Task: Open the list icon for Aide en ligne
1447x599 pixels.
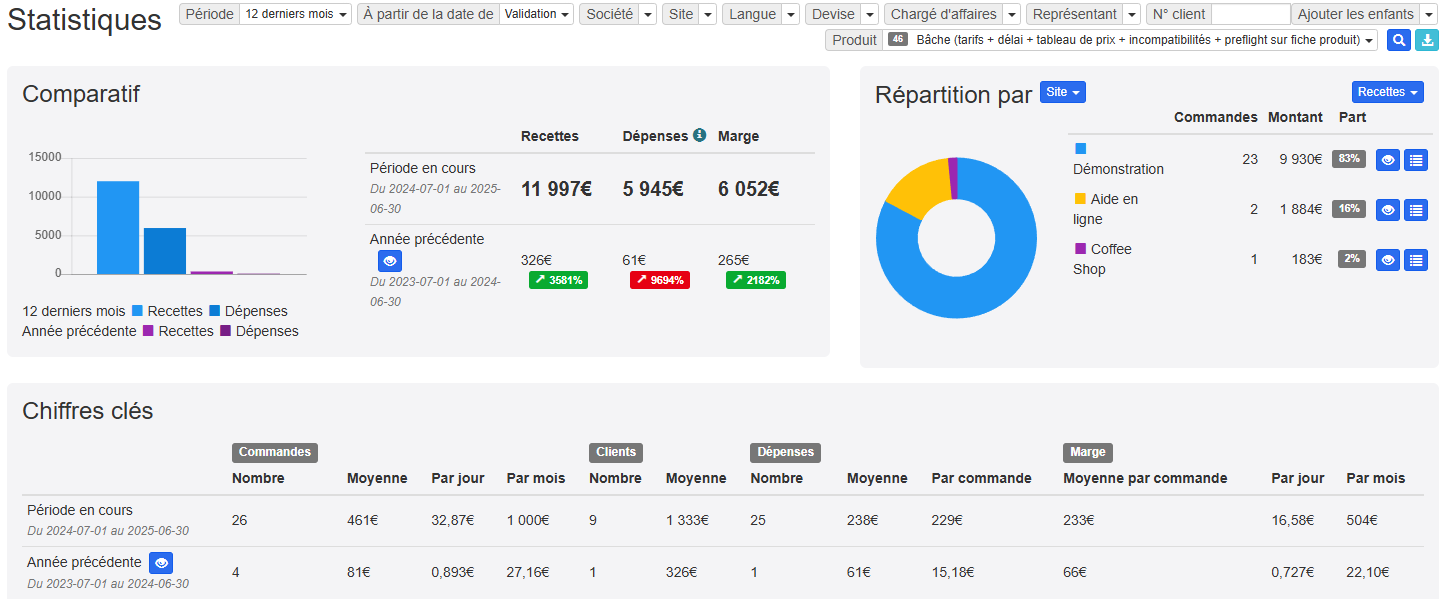Action: (x=1416, y=210)
